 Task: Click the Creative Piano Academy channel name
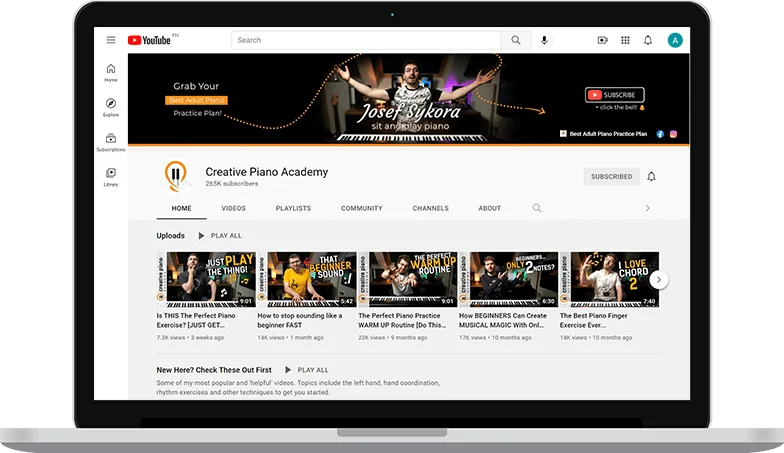coord(266,172)
